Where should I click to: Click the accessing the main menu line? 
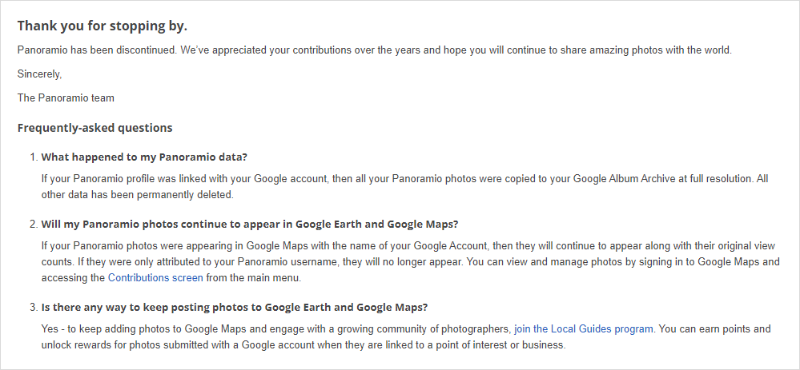(171, 278)
